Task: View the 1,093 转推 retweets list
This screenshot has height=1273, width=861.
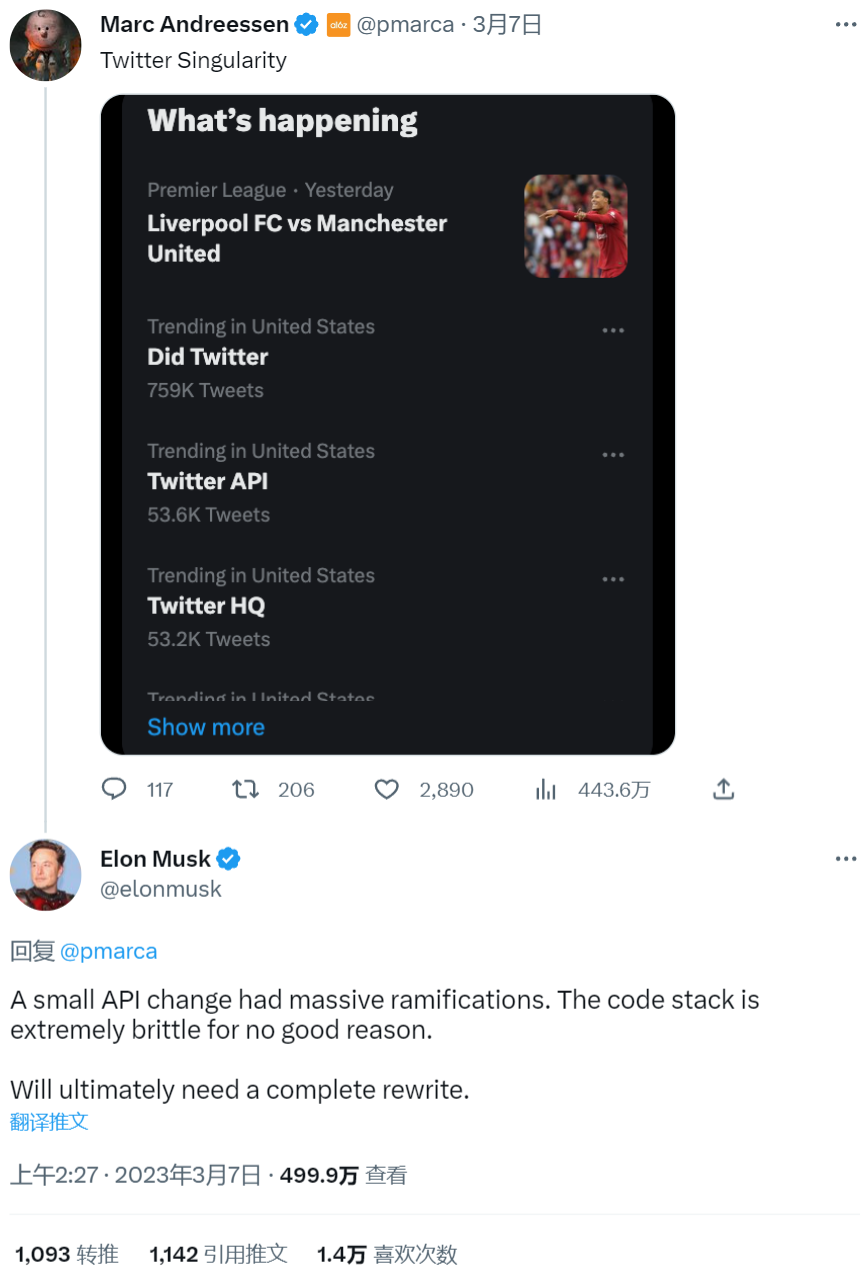Action: pos(67,1253)
